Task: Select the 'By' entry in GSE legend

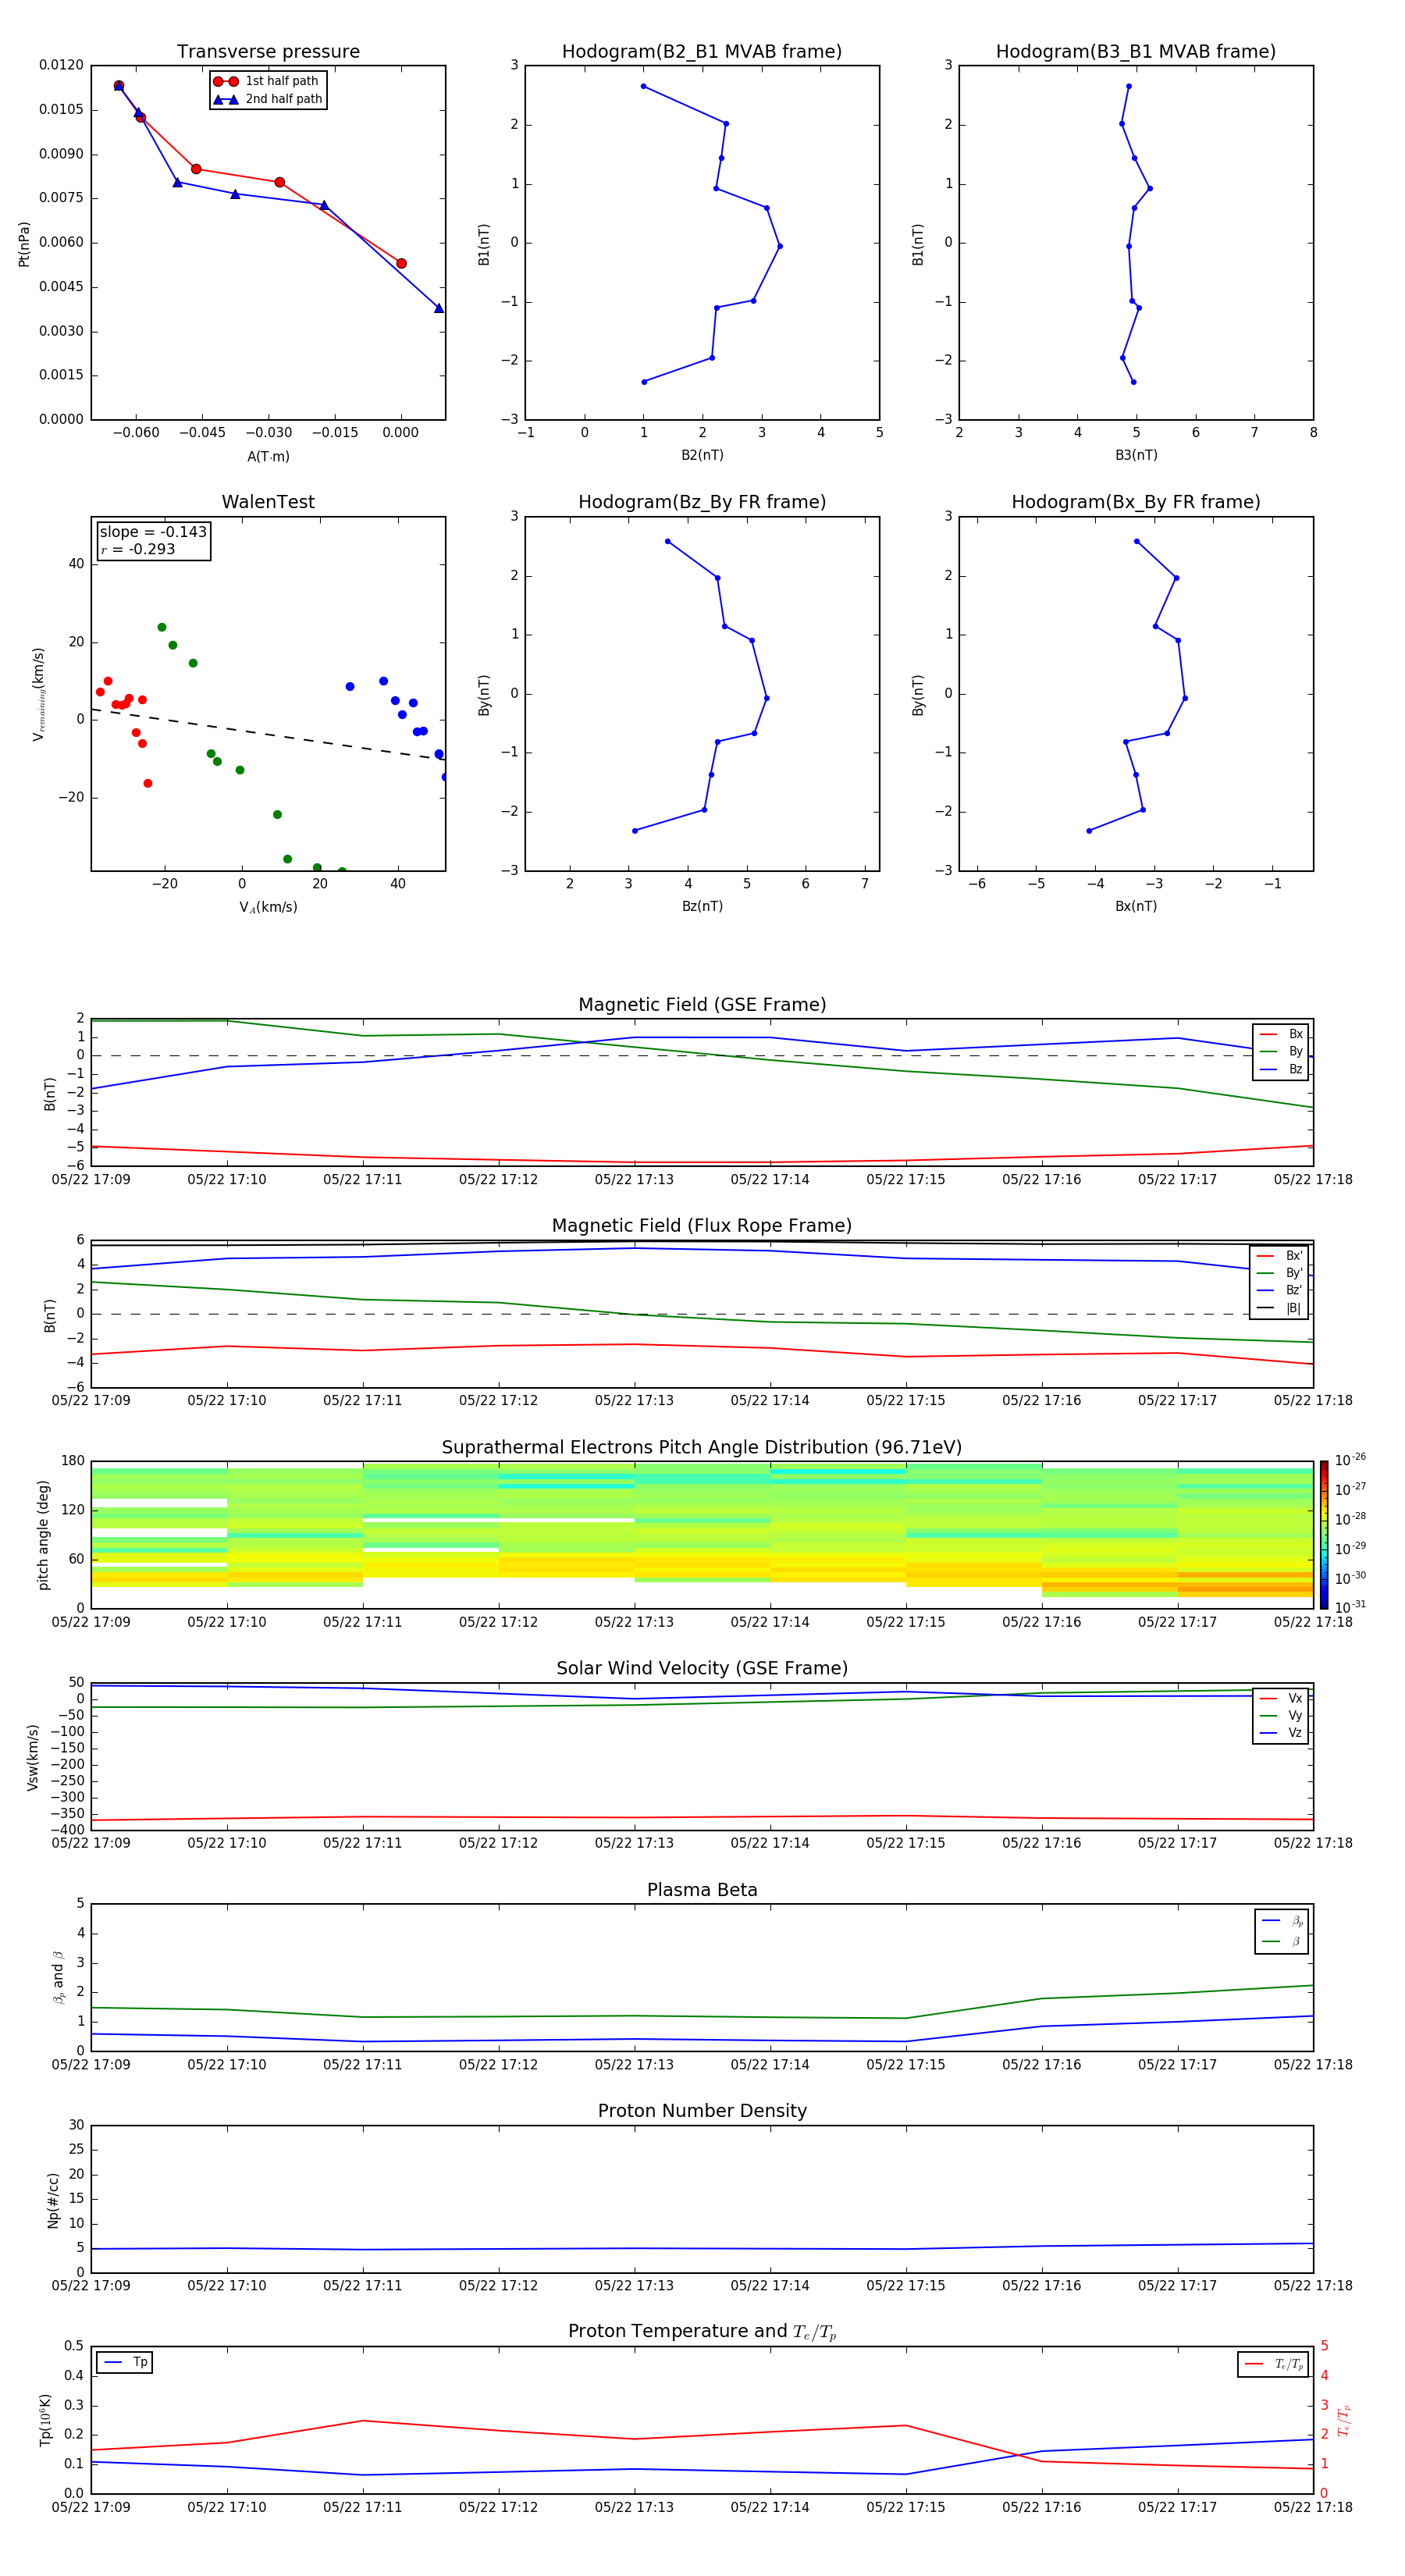Action: 1281,1051
